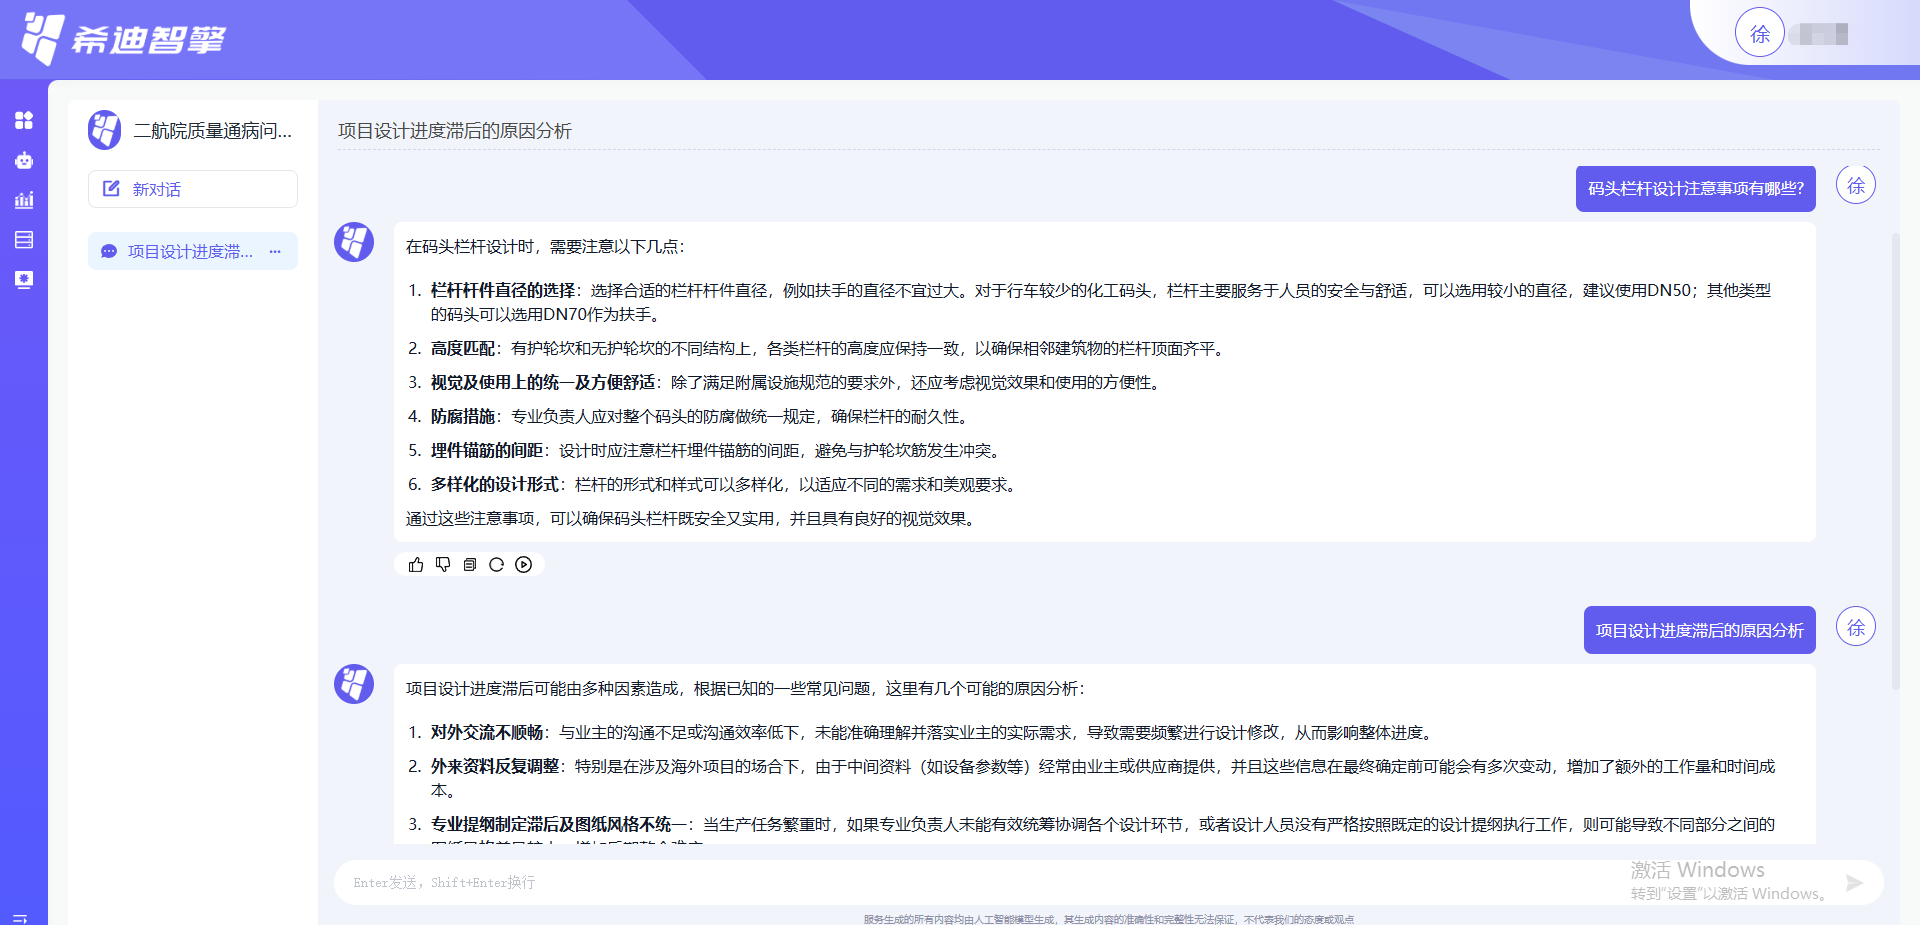The width and height of the screenshot is (1920, 925).
Task: Click the message input field at bottom
Action: tap(900, 882)
